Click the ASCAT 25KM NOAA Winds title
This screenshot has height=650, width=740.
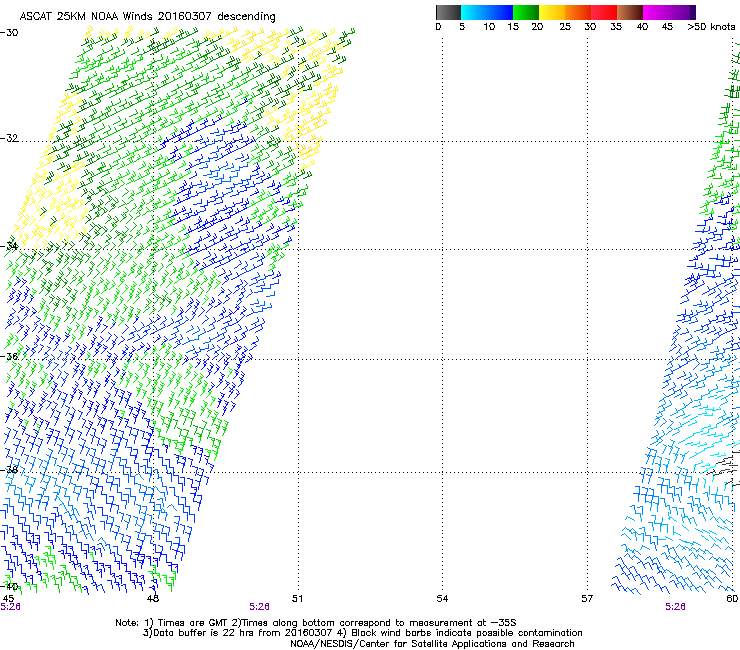point(147,16)
